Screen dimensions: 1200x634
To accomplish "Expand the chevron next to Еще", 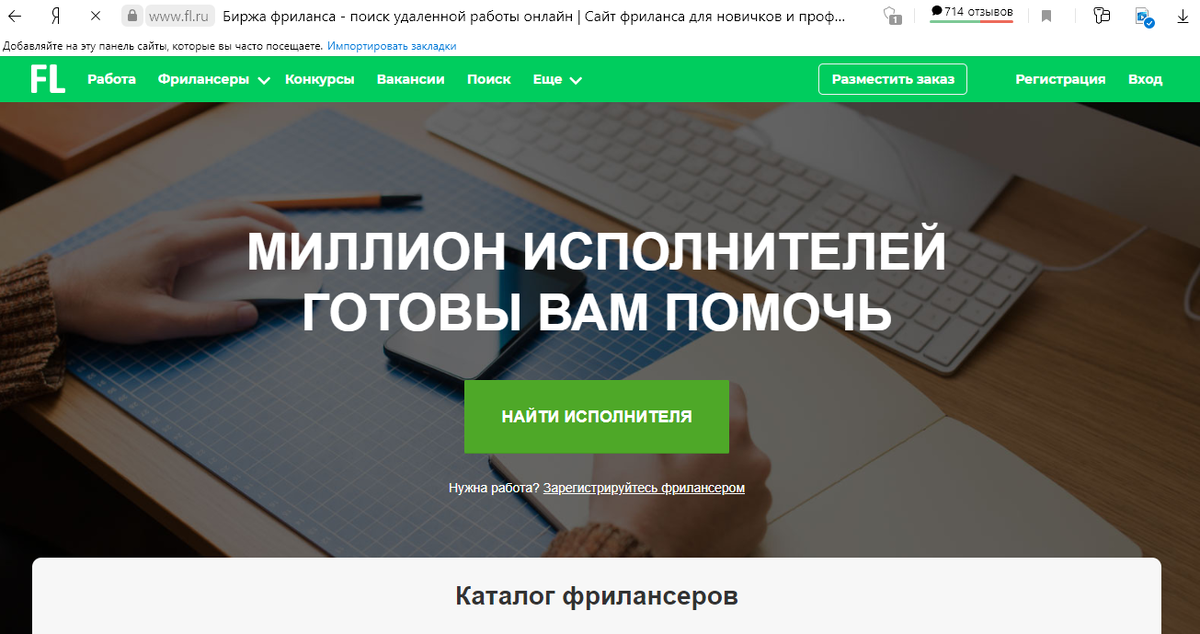I will point(576,80).
